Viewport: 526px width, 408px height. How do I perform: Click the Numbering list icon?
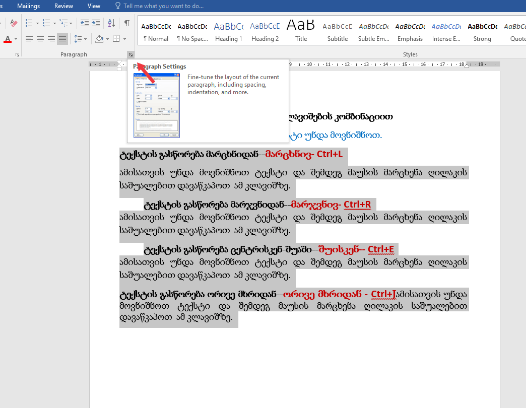click(x=46, y=23)
